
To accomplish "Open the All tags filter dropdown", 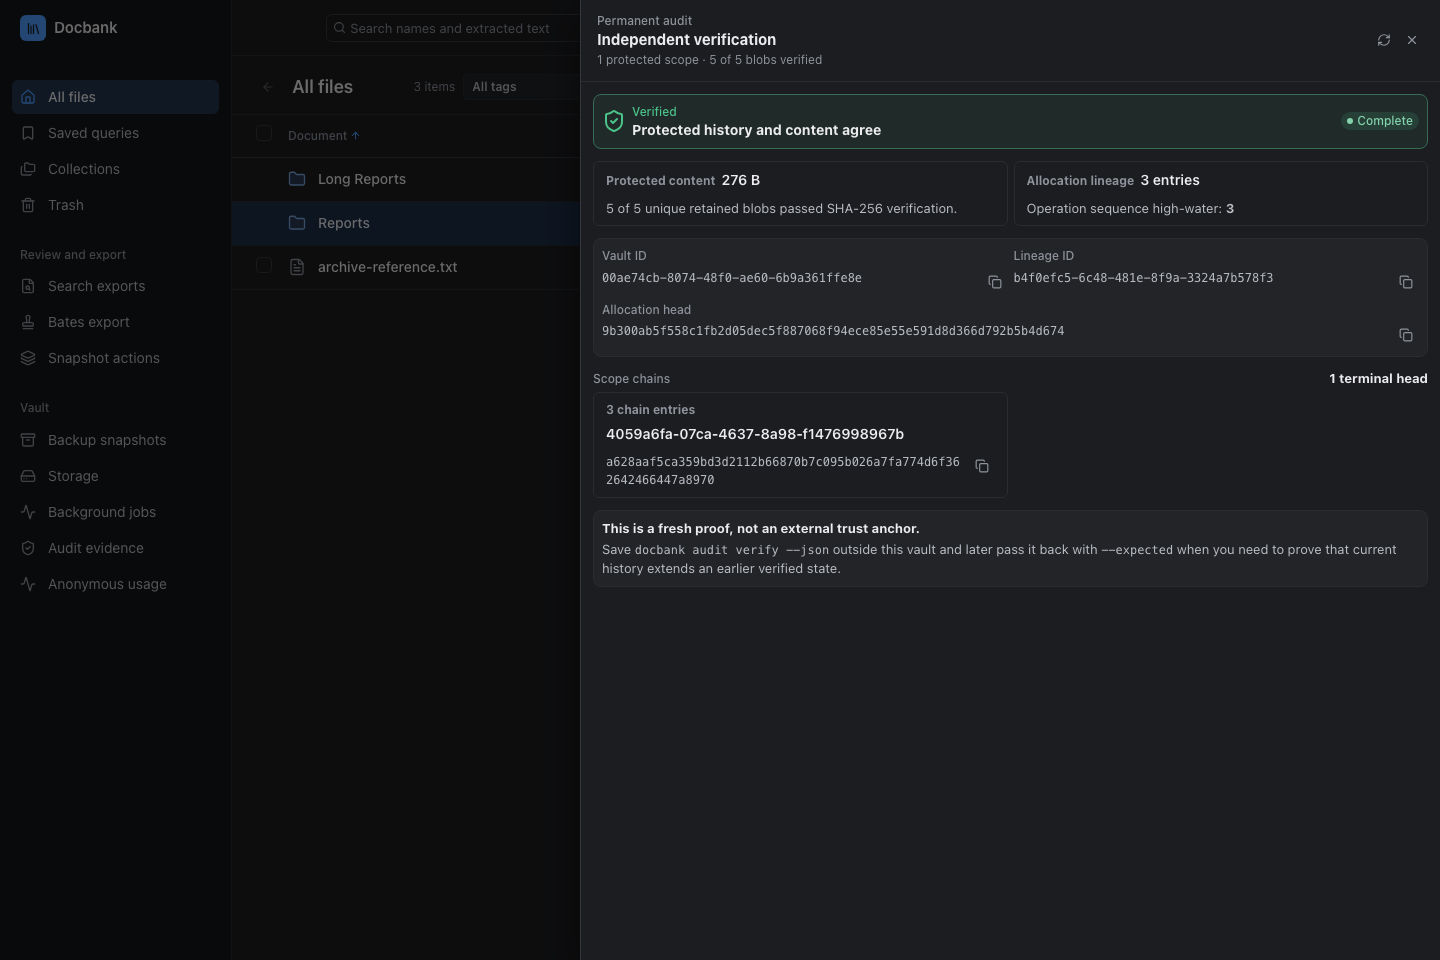I will click(521, 87).
